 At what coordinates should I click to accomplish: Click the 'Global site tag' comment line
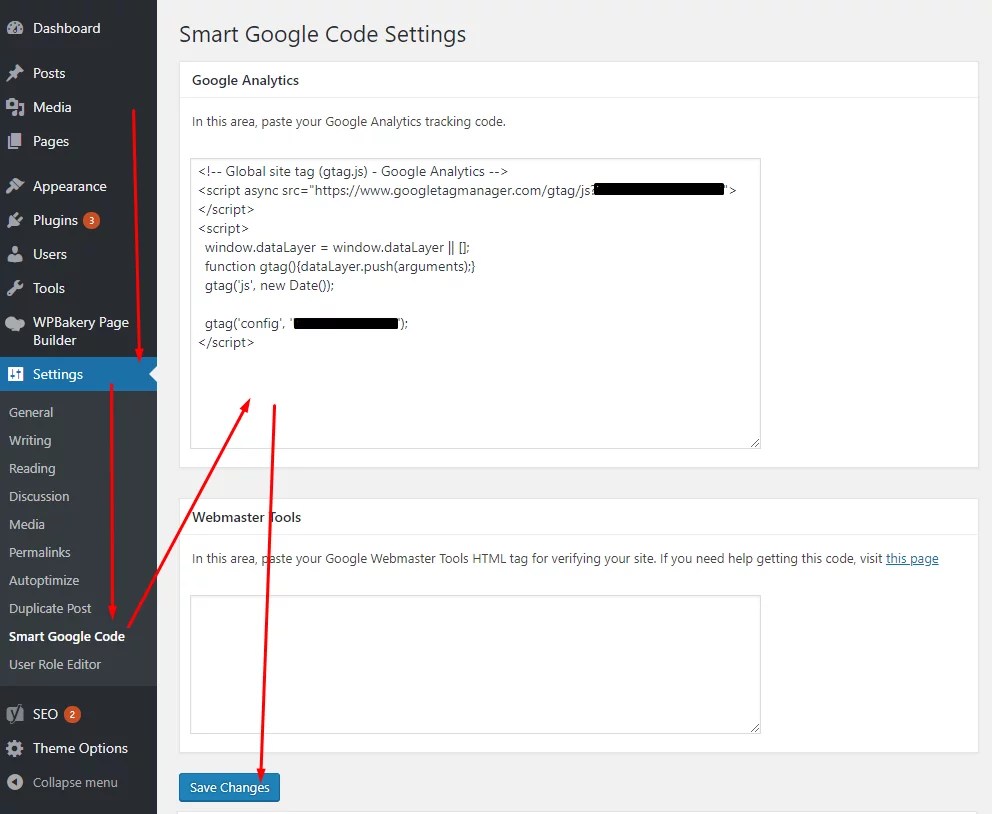pyautogui.click(x=353, y=171)
